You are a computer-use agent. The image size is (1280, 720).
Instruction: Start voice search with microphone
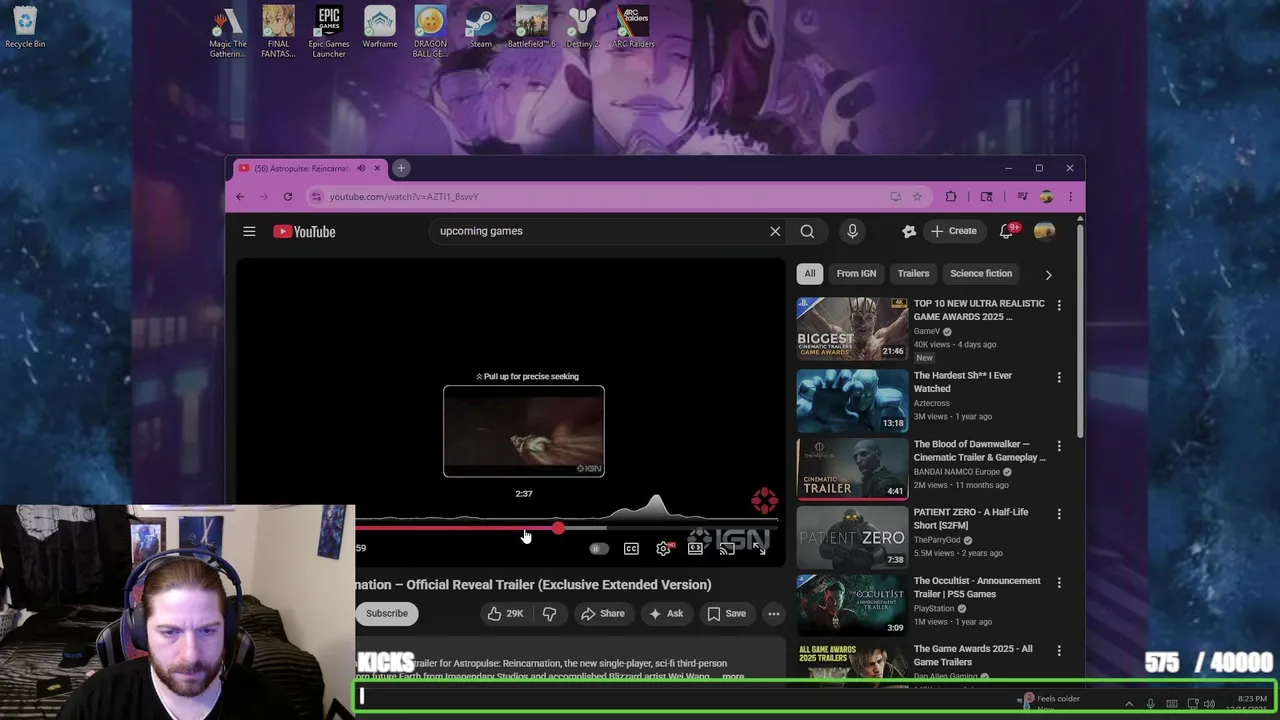click(x=852, y=231)
